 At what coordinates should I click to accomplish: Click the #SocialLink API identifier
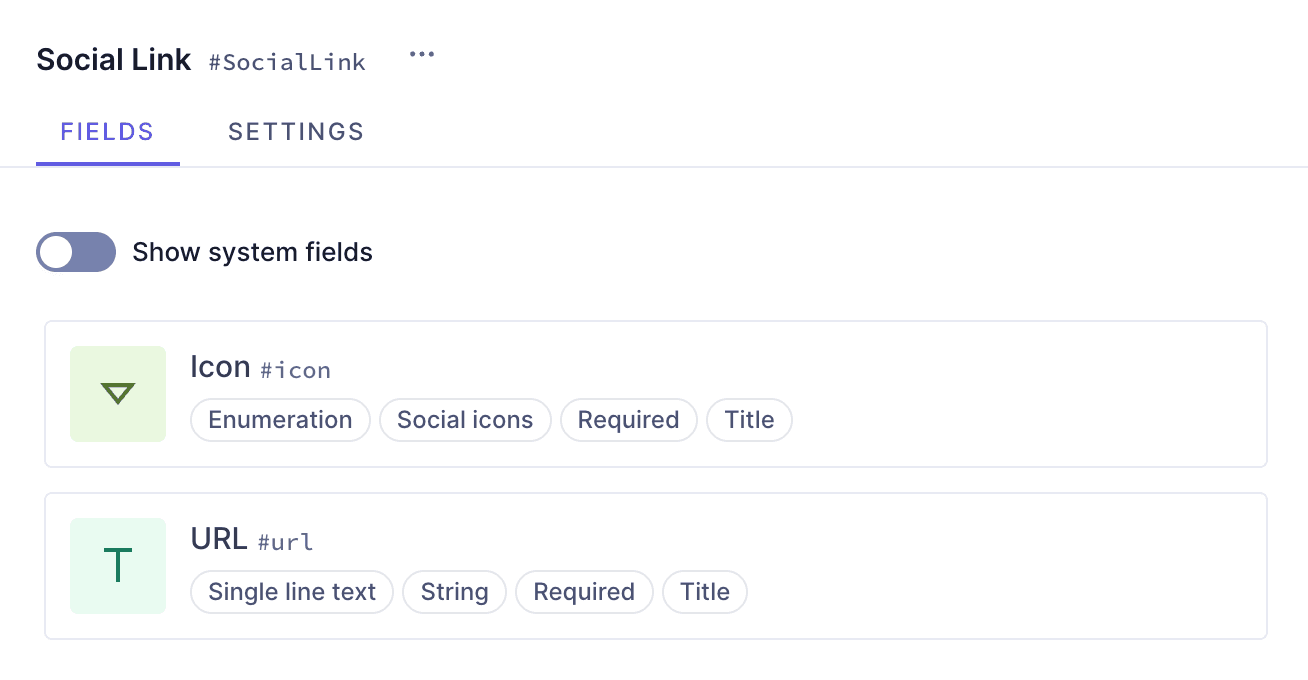(287, 62)
